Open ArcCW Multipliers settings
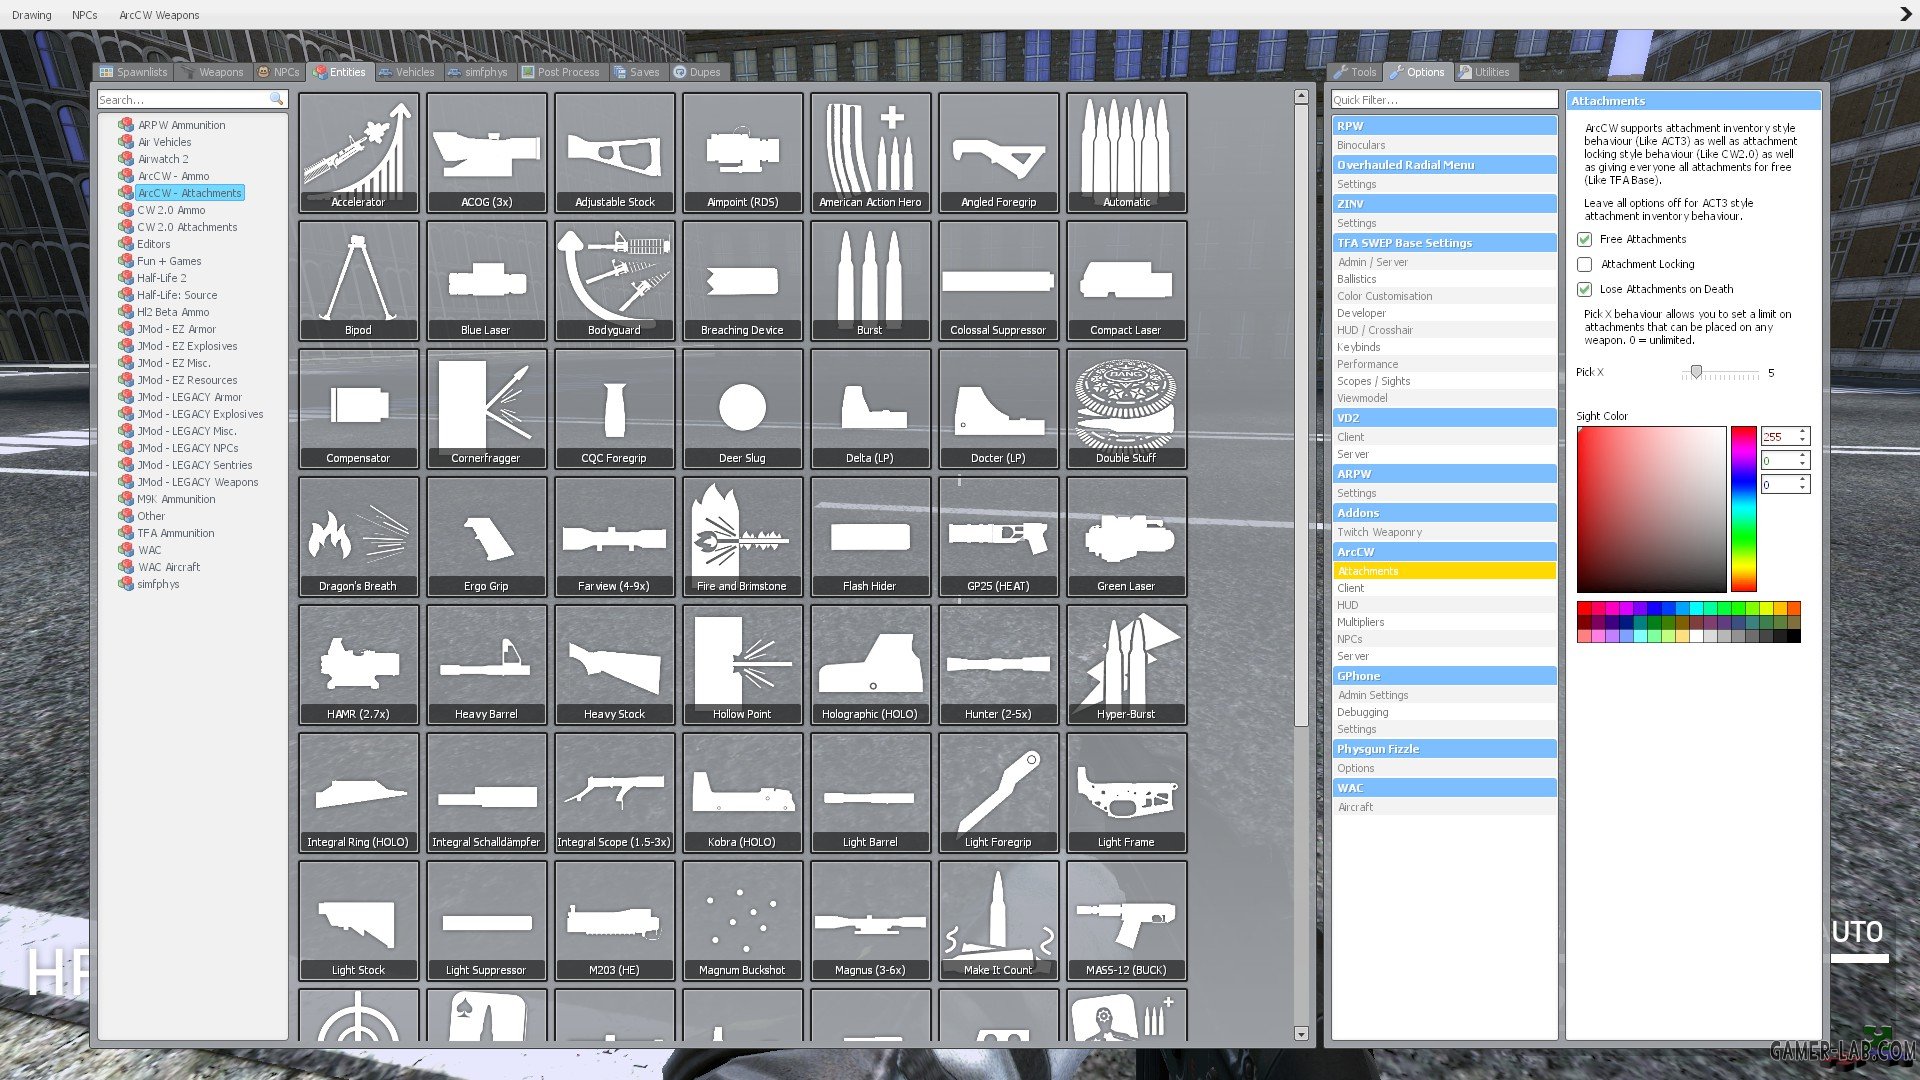The width and height of the screenshot is (1920, 1080). pyautogui.click(x=1444, y=622)
